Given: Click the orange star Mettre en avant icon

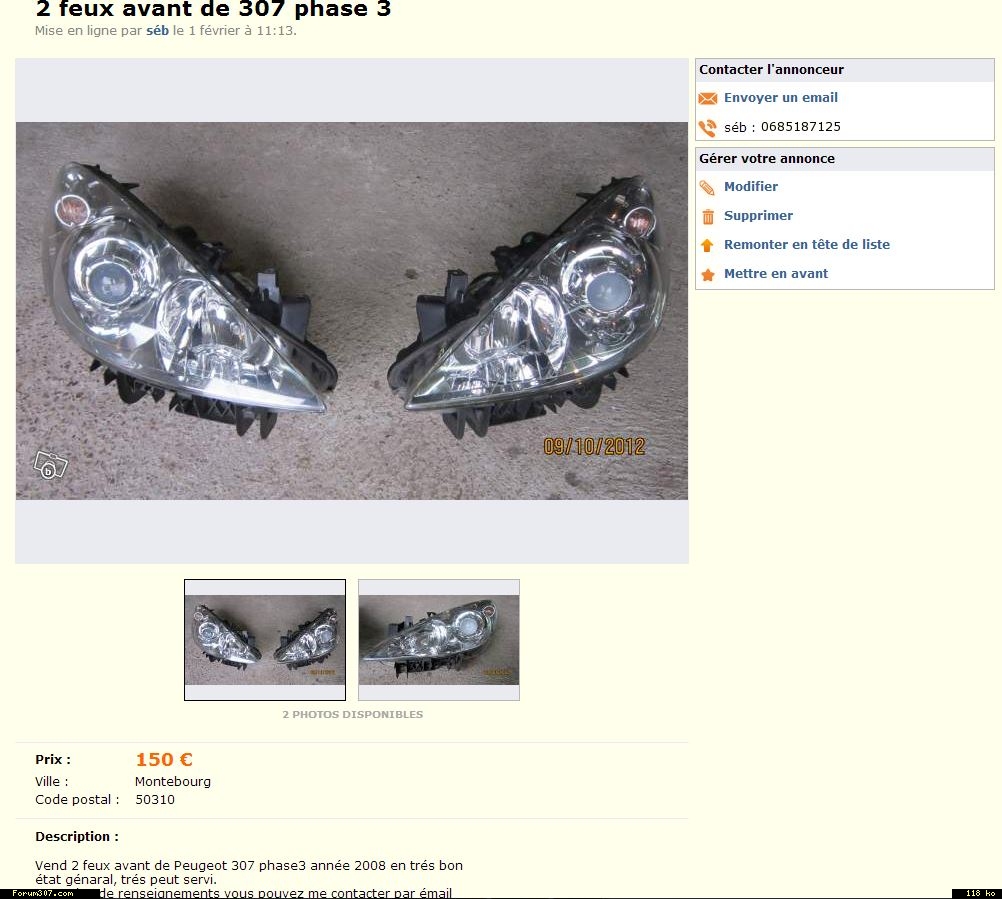Looking at the screenshot, I should pos(707,275).
